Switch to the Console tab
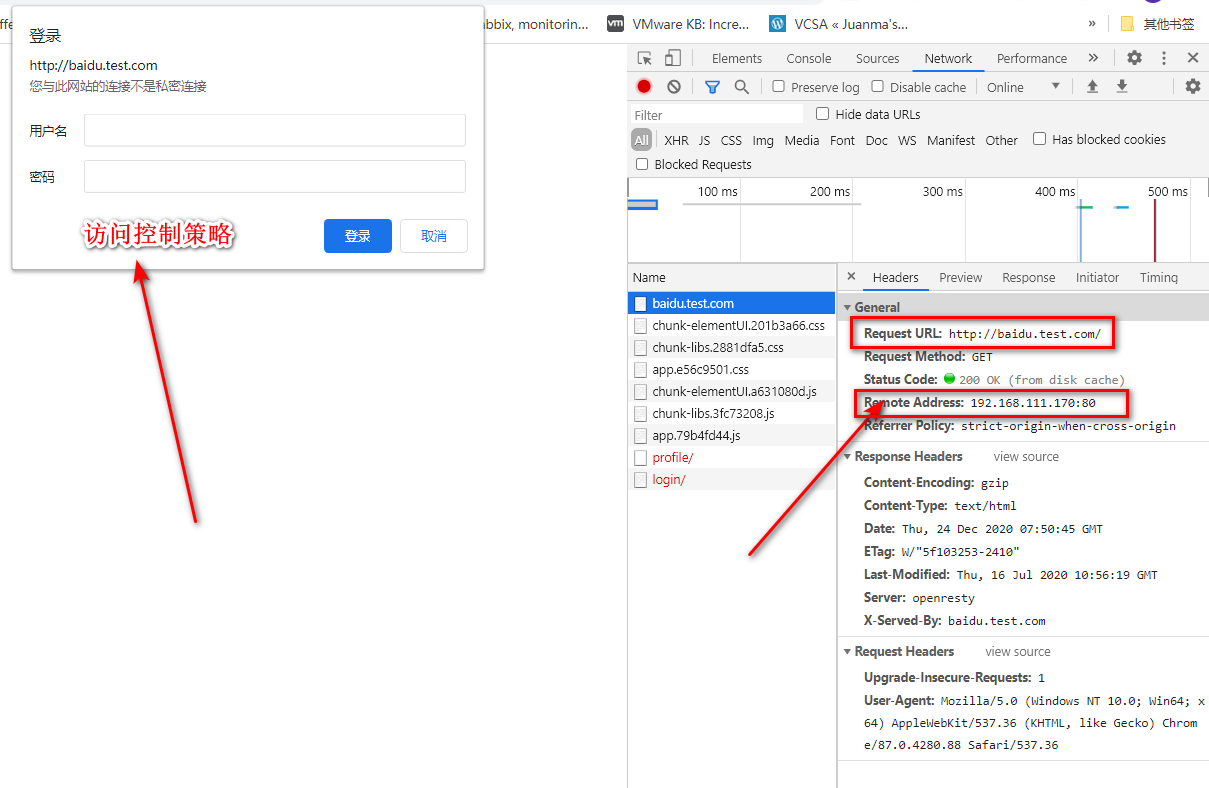This screenshot has width=1209, height=788. tap(808, 58)
